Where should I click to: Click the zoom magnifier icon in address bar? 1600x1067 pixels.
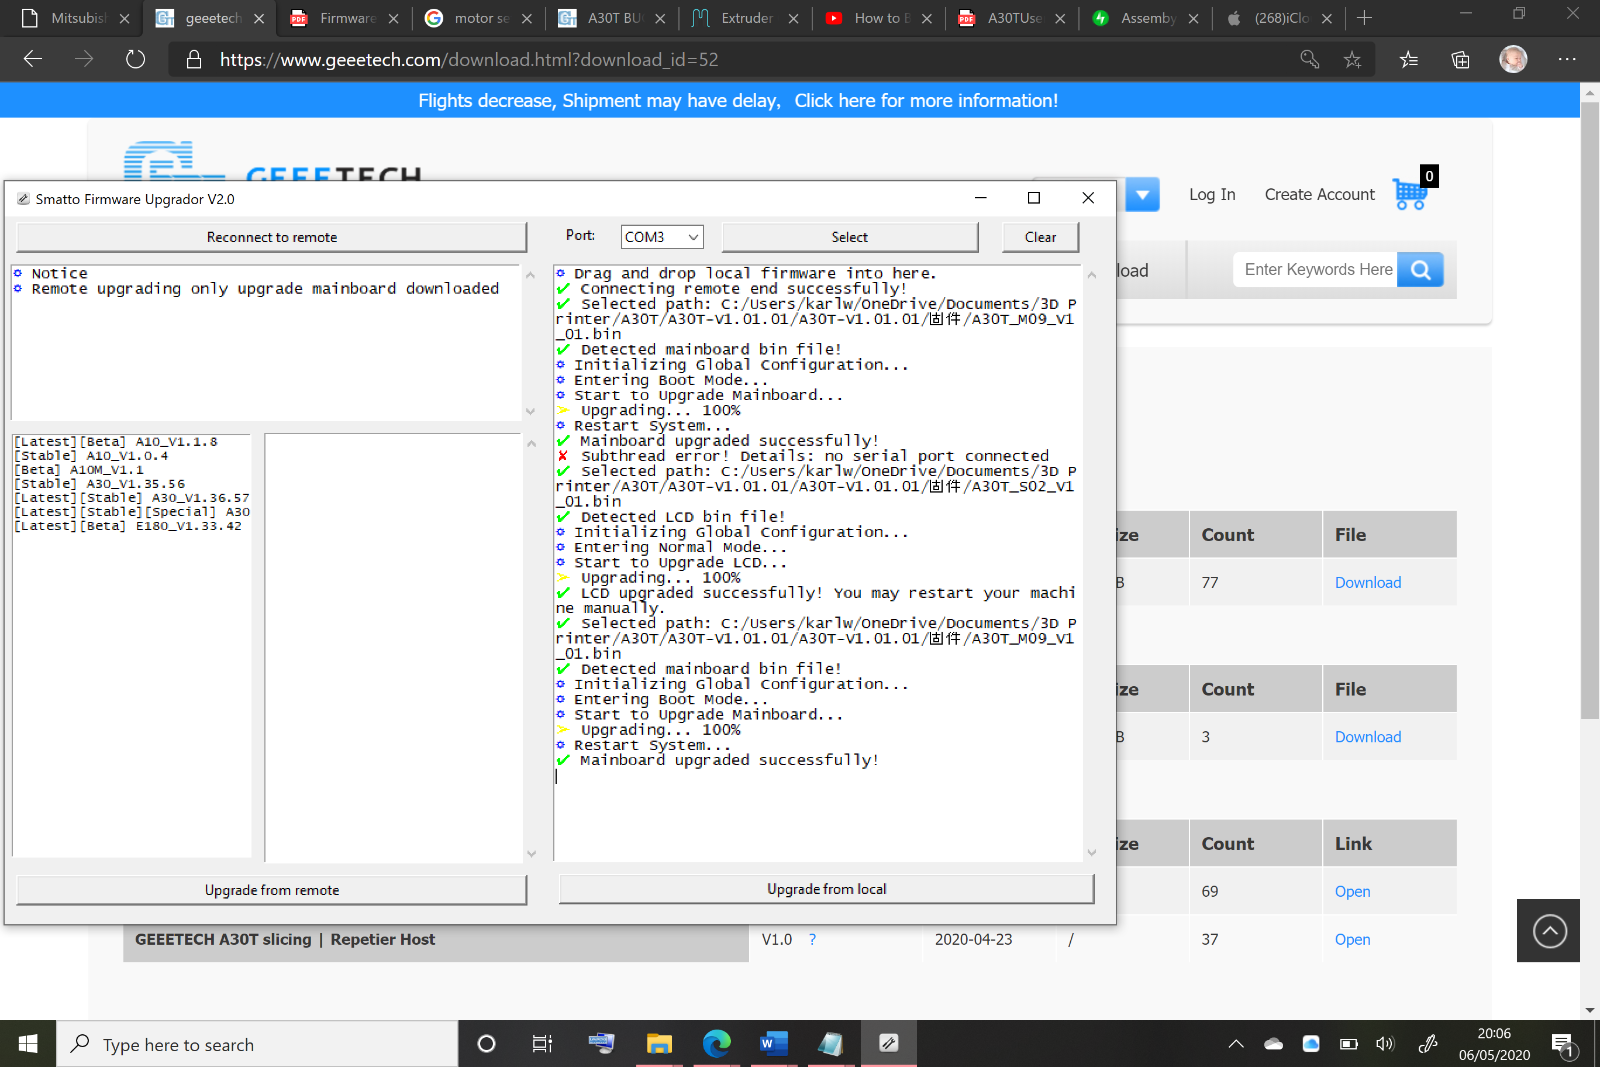(1309, 59)
